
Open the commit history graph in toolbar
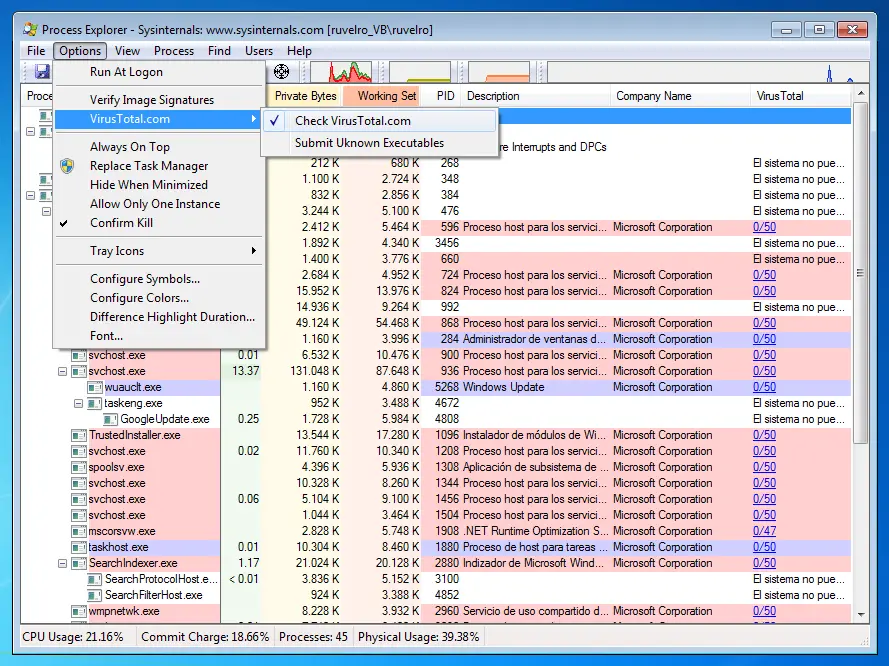pos(420,72)
